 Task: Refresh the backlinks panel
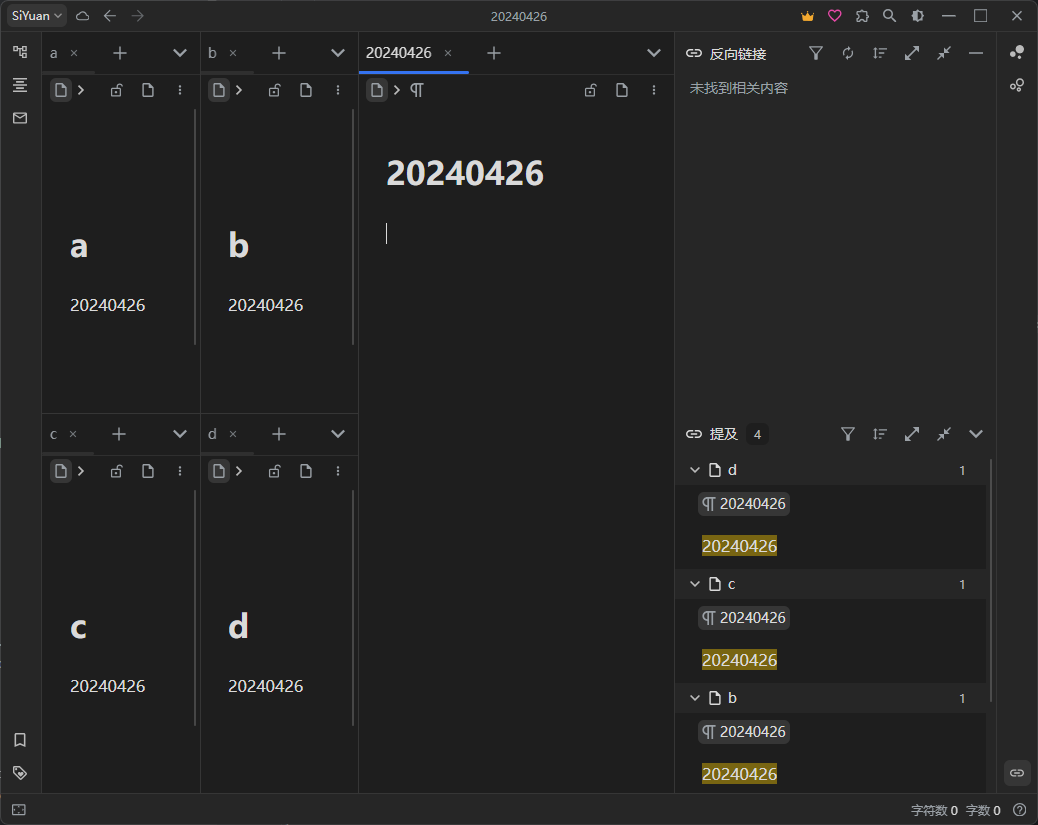848,53
